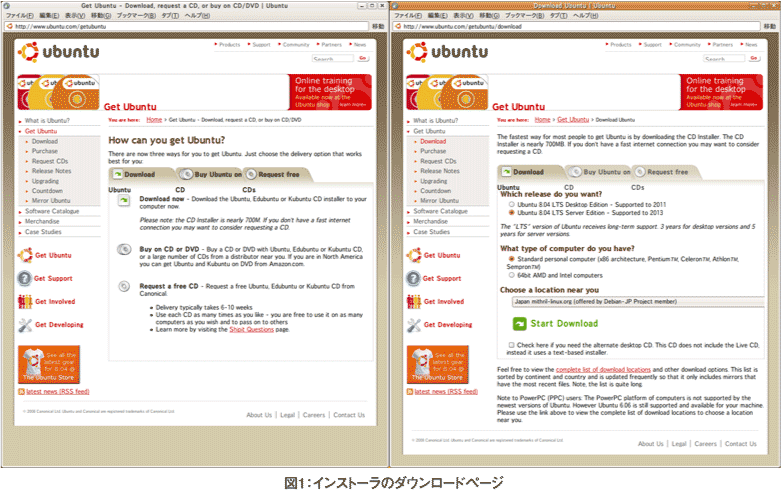Screen dimensions: 781x495
Task: Open Upgrading sidebar link in right window
Action: tap(433, 181)
